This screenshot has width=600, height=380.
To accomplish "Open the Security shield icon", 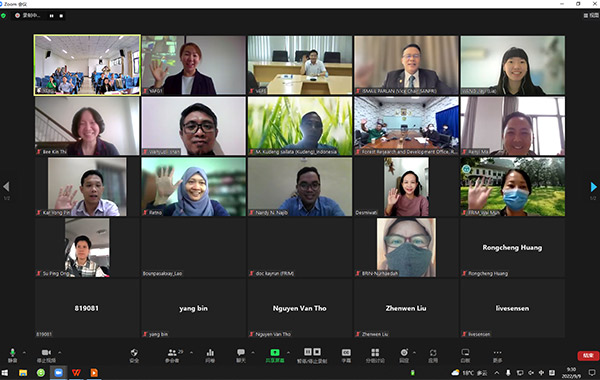I will [x=134, y=355].
